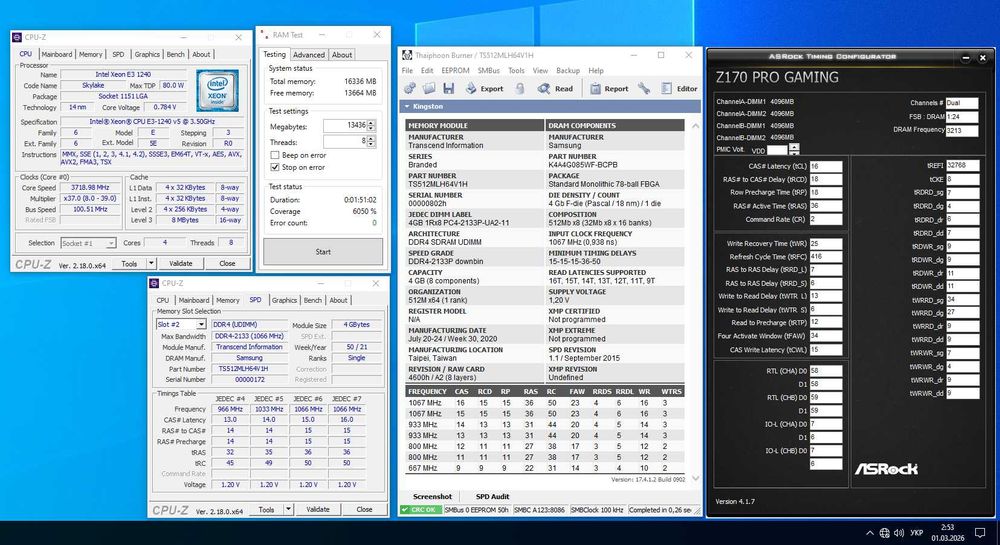Click the green CRC OK status indicator
Image resolution: width=1000 pixels, height=545 pixels.
tap(421, 510)
